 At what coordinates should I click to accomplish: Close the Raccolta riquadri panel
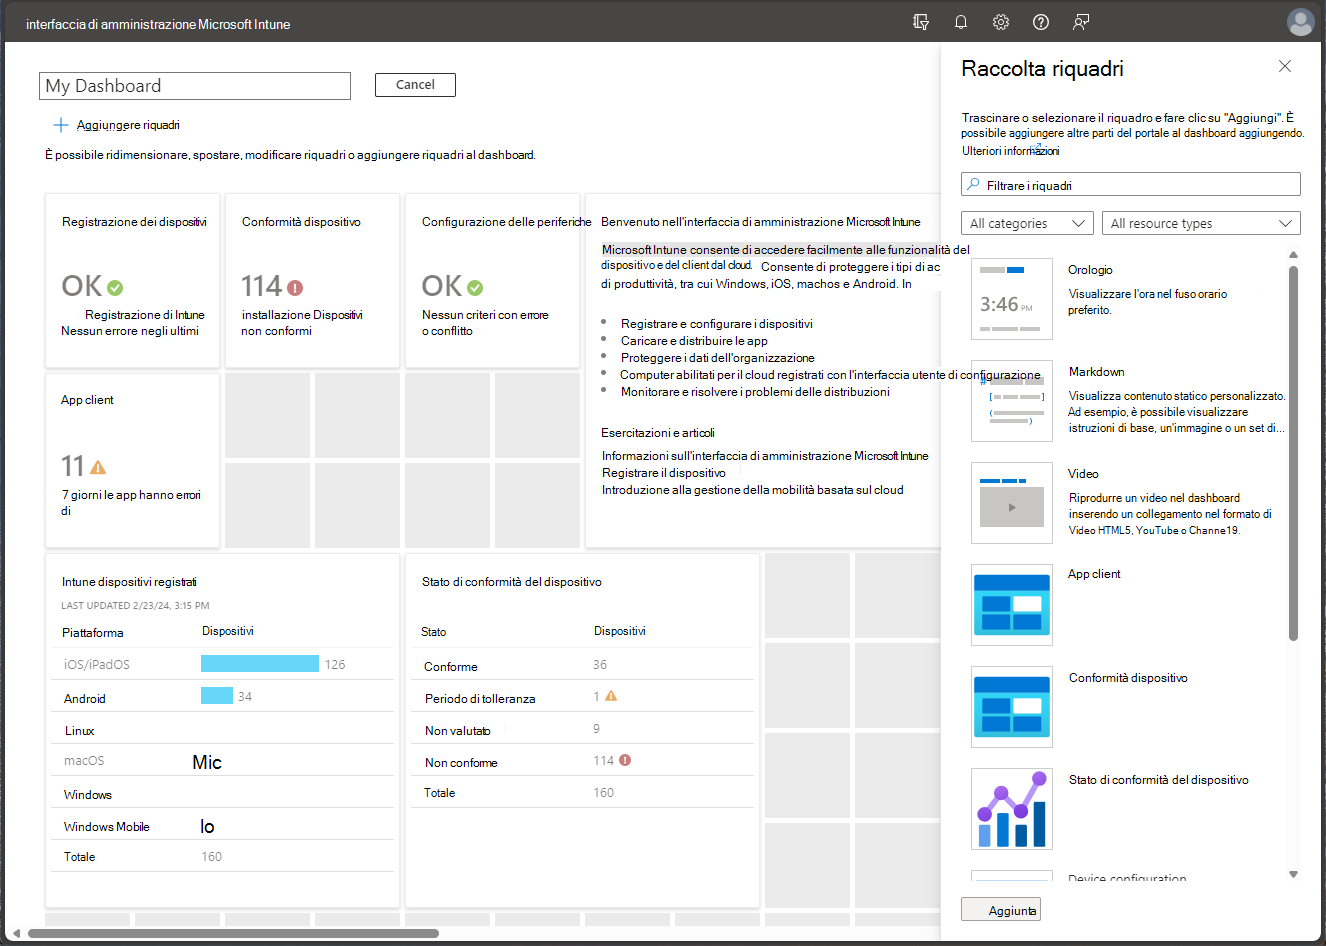pos(1285,66)
